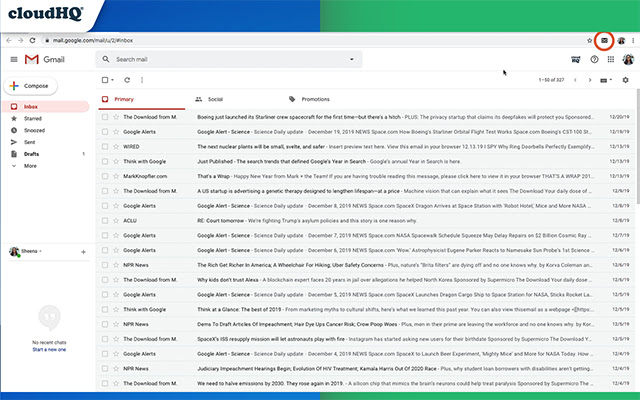Viewport: 640px width, 400px height.
Task: Open Gmail settings gear
Action: coord(625,80)
